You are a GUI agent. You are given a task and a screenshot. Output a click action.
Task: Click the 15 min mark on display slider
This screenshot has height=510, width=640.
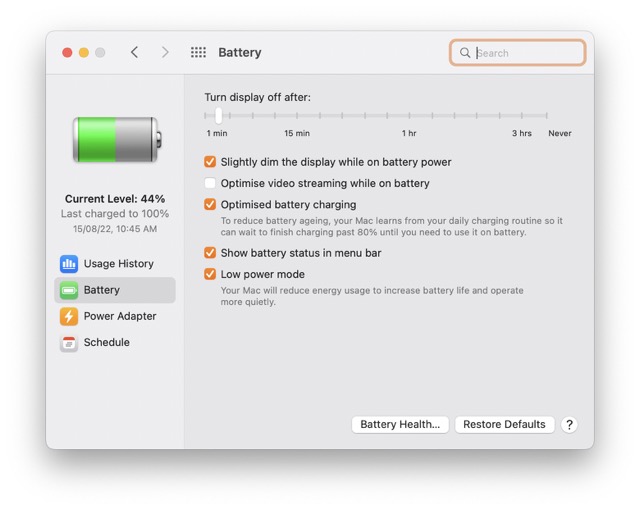[x=296, y=116]
